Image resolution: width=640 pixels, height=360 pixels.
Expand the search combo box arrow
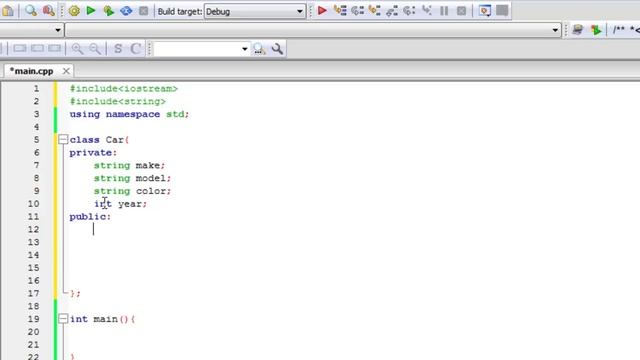pyautogui.click(x=244, y=49)
